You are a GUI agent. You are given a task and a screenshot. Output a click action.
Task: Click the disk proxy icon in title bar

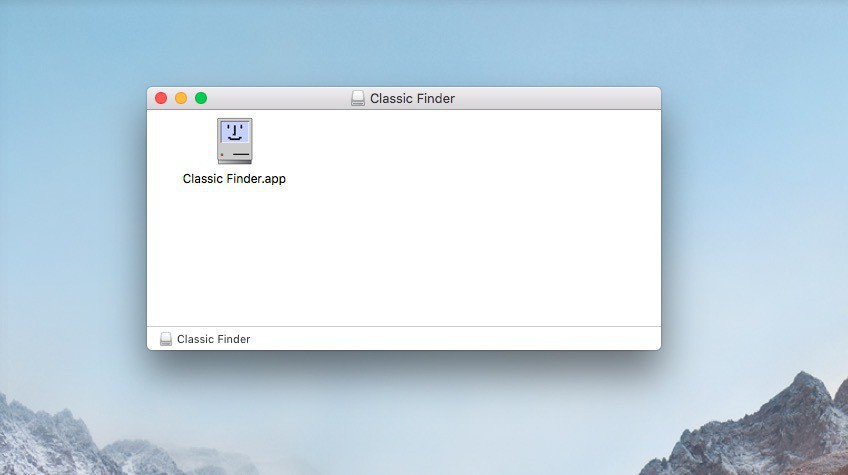(x=357, y=98)
